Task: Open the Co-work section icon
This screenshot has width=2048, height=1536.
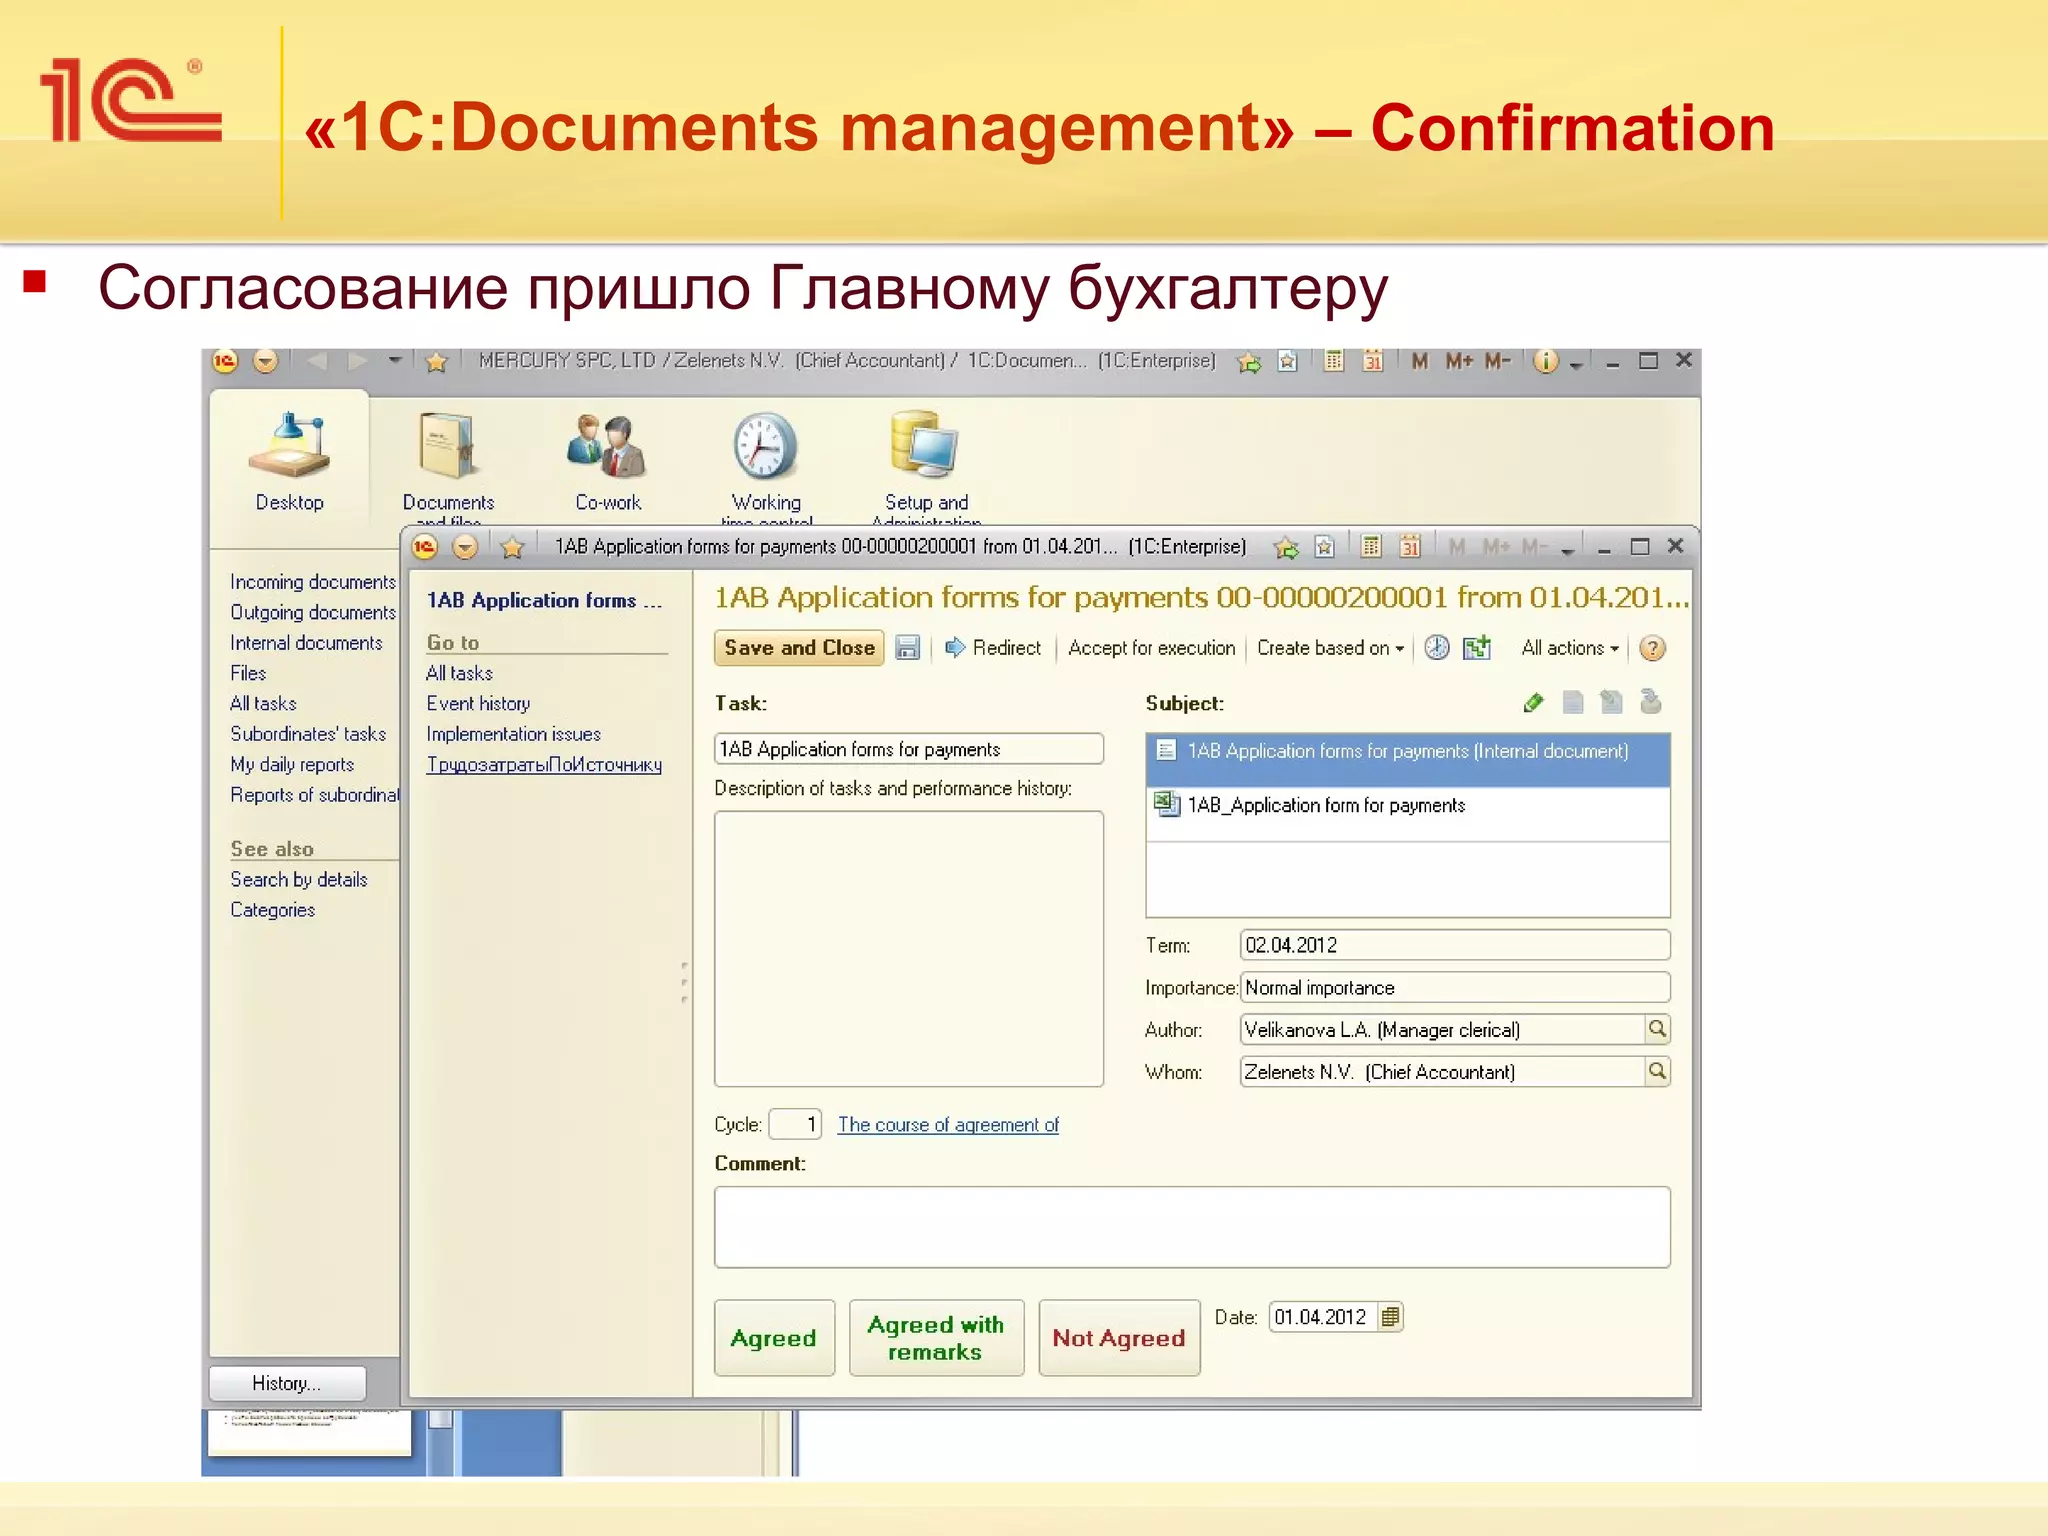Action: 608,460
